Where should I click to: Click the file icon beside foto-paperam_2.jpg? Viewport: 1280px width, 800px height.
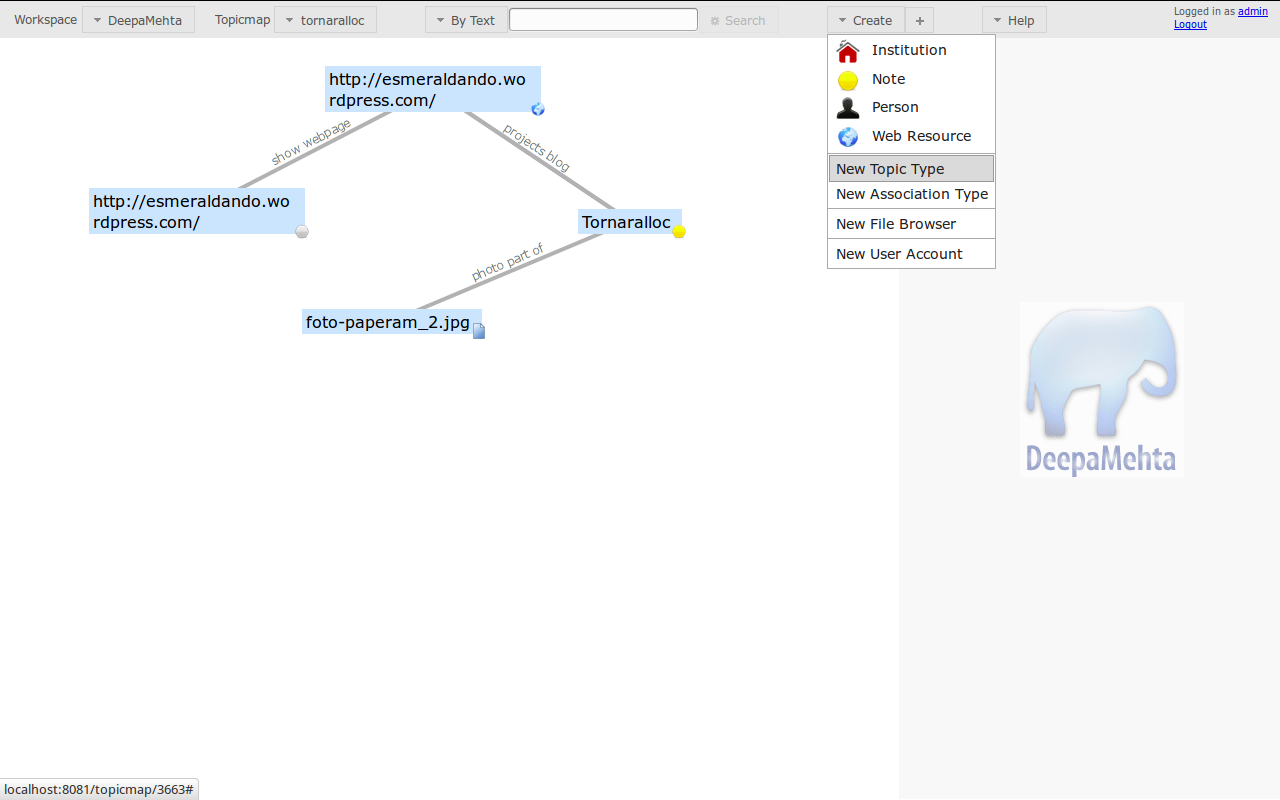tap(478, 331)
